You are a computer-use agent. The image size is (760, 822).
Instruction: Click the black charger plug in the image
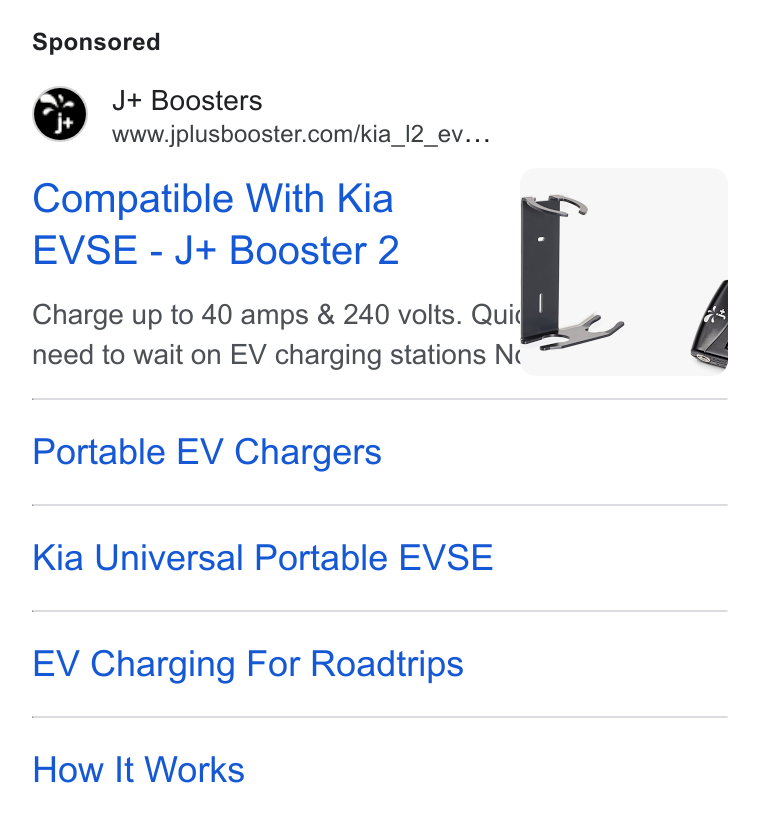[x=710, y=327]
